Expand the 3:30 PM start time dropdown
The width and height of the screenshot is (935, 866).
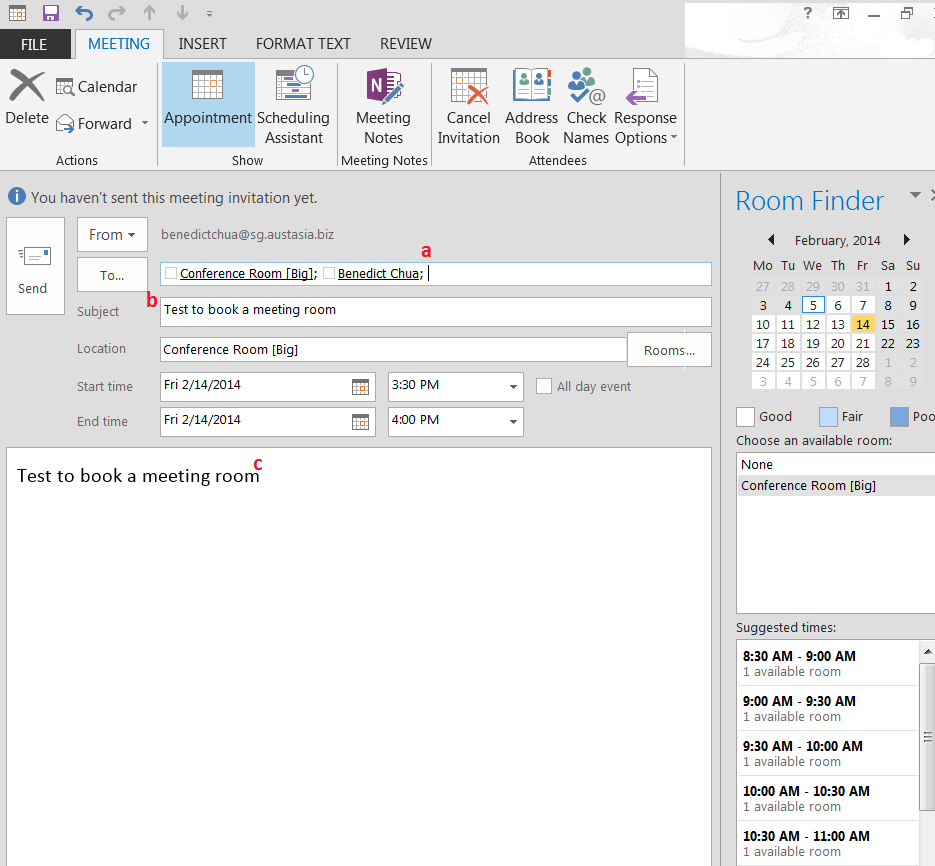click(513, 387)
